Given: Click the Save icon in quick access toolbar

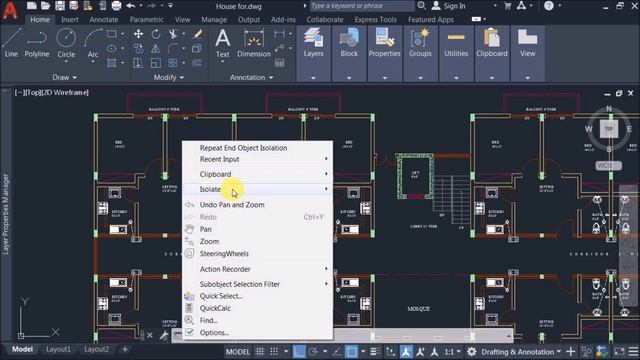Looking at the screenshot, I should coord(60,6).
